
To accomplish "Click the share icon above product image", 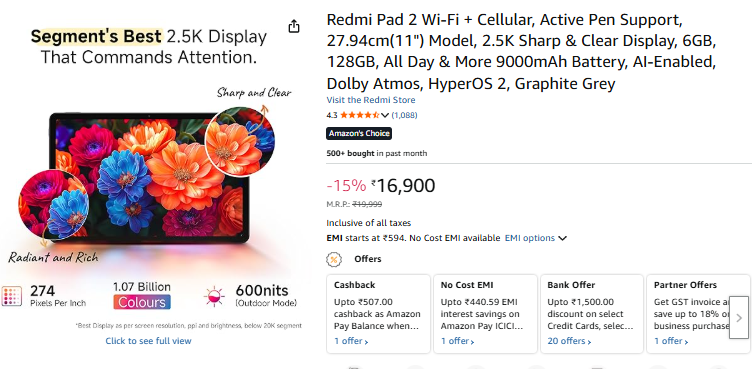I will (294, 26).
